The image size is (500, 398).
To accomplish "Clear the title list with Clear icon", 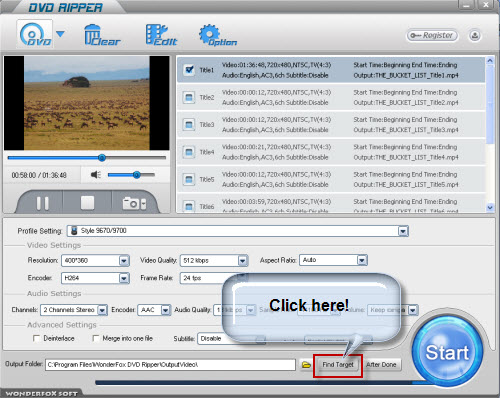I will (102, 35).
